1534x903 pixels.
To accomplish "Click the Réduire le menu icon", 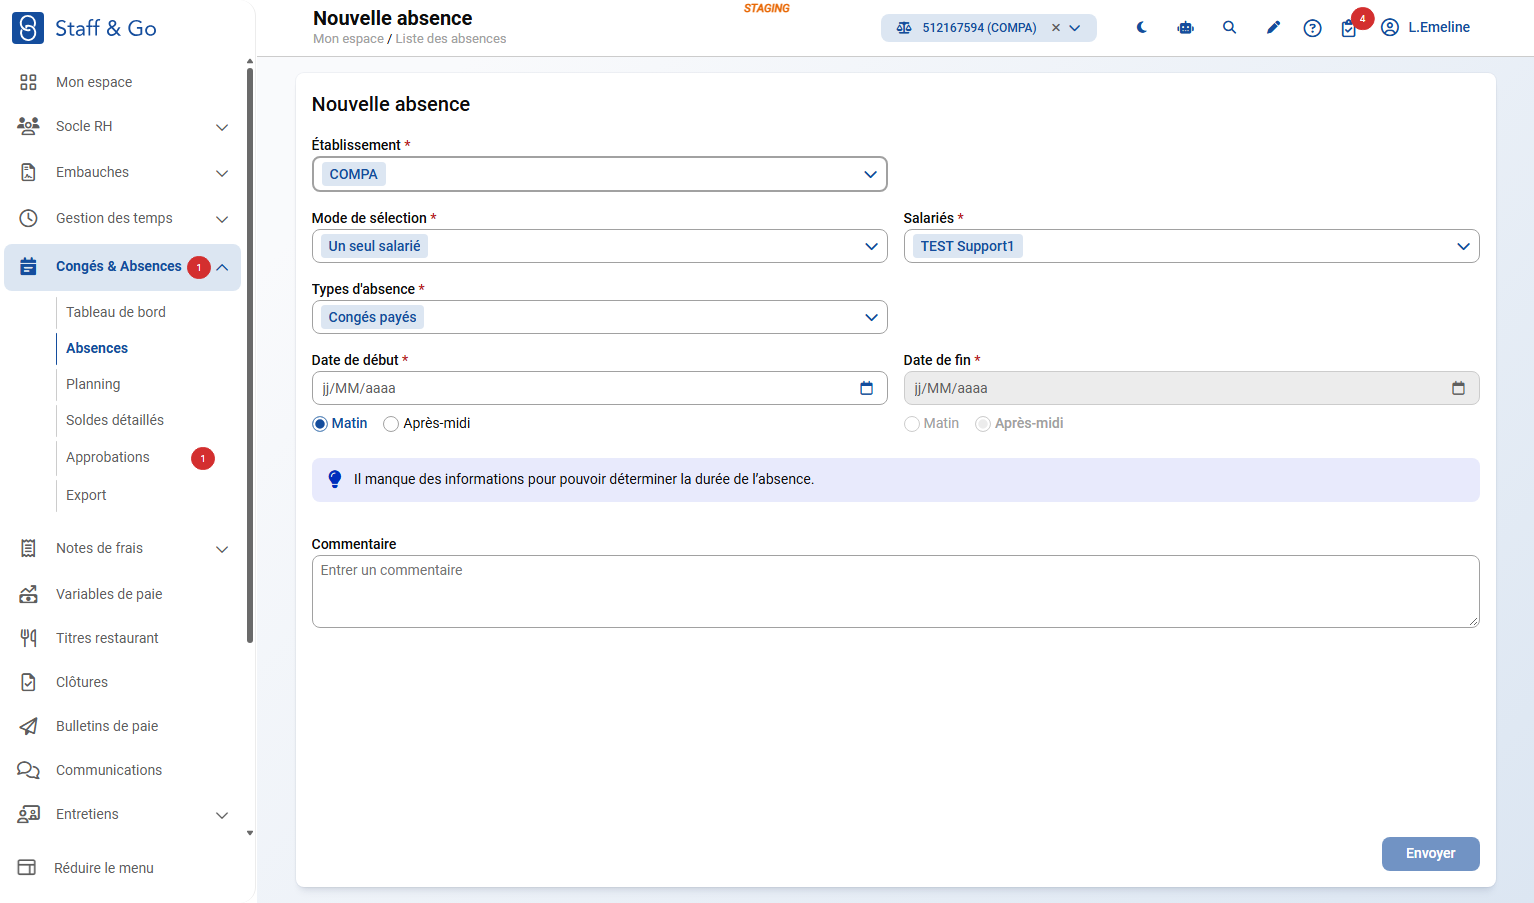I will 27,868.
